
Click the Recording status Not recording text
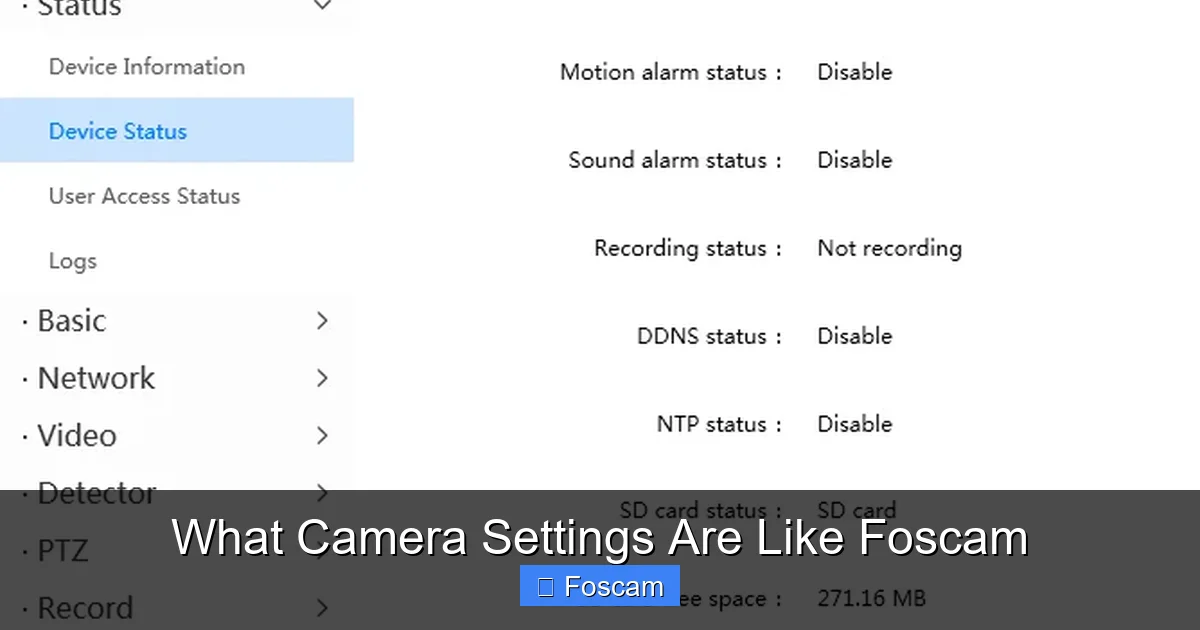[889, 247]
